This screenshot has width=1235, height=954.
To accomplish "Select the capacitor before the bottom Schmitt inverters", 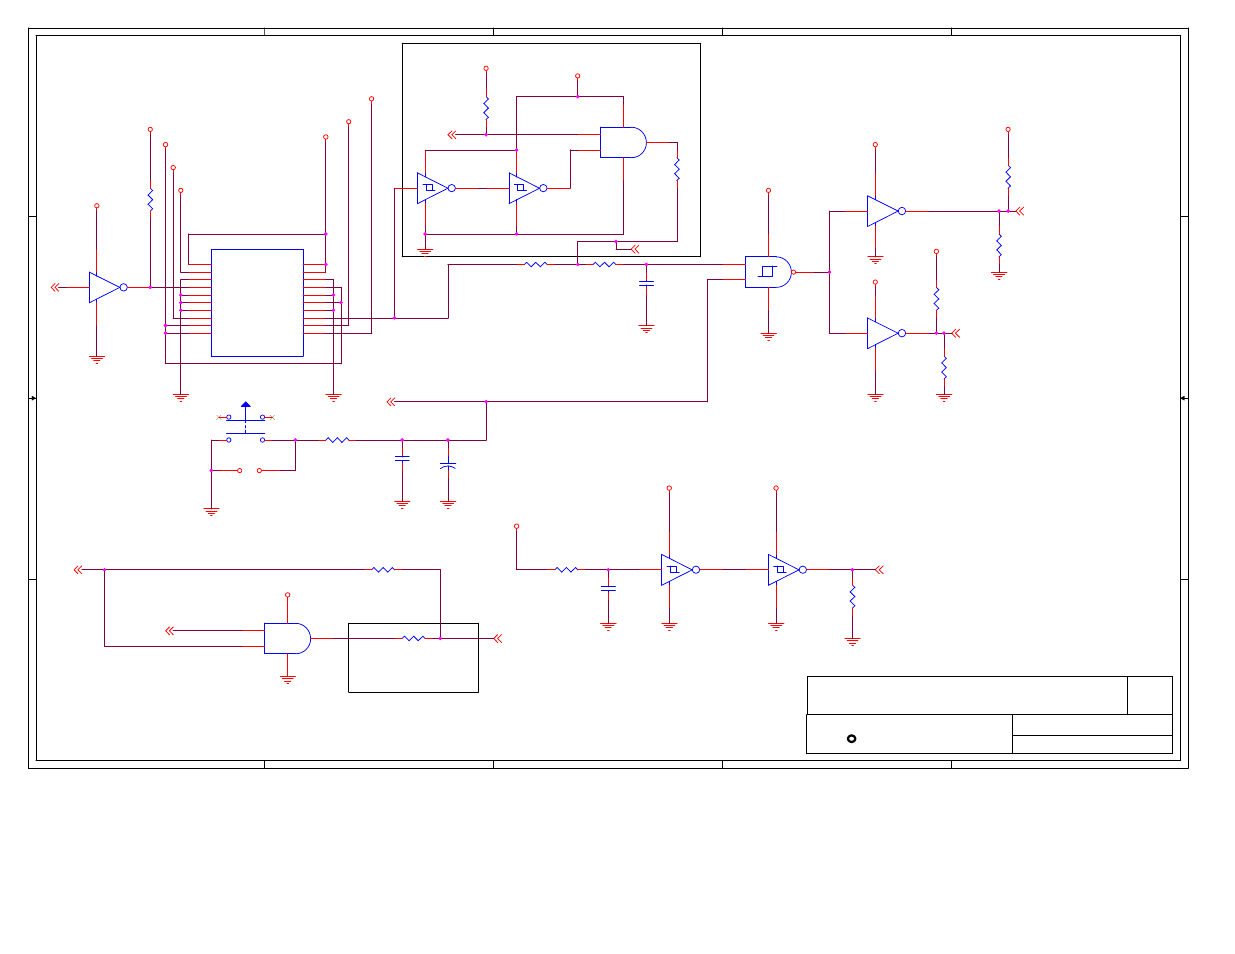I will 608,588.
